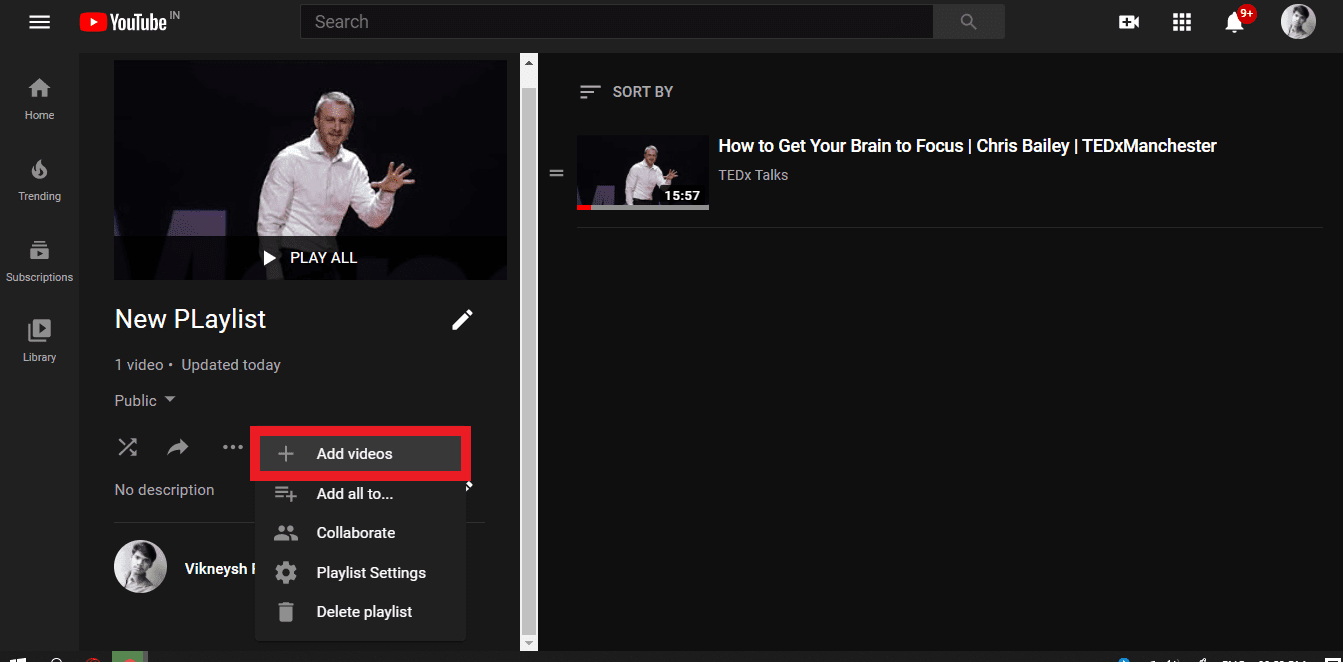Click Delete playlist in the menu
This screenshot has height=662, width=1343.
(366, 611)
